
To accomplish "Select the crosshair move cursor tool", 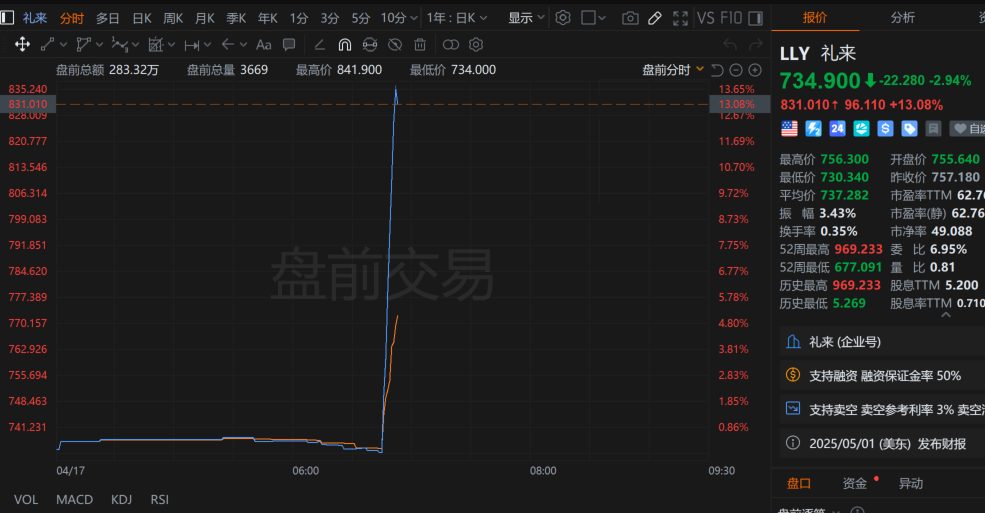I will click(x=22, y=44).
